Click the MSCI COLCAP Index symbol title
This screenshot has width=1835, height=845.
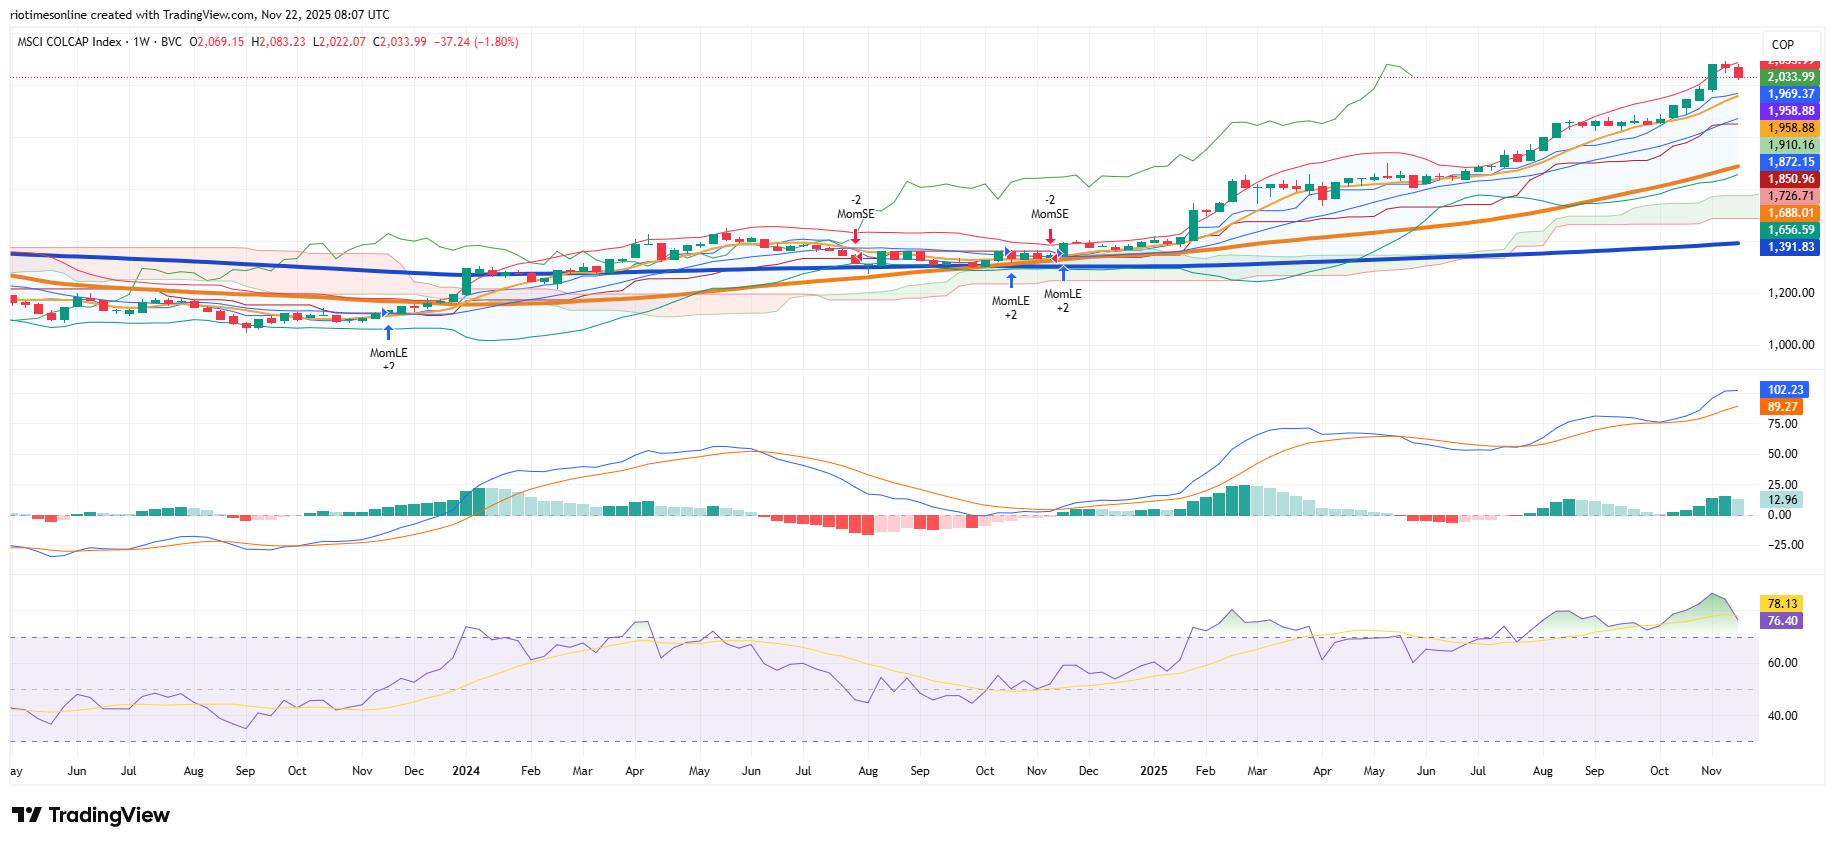pyautogui.click(x=70, y=42)
